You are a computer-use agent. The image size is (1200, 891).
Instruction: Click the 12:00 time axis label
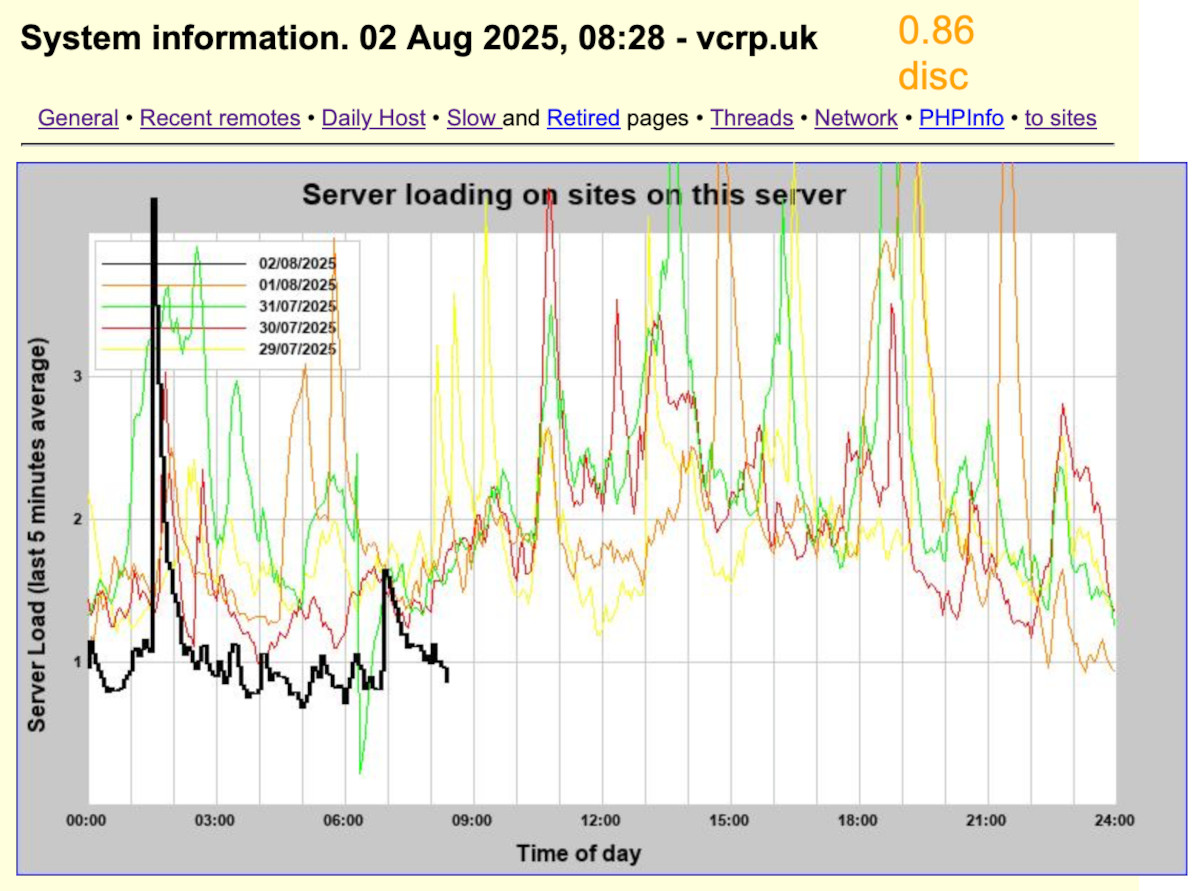click(x=601, y=821)
